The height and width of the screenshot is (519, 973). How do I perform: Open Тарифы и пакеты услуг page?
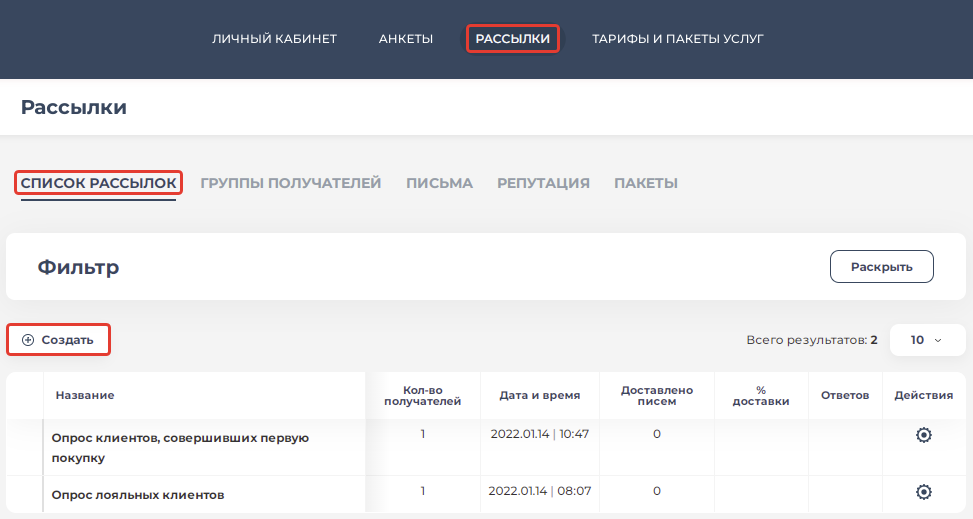pos(678,38)
